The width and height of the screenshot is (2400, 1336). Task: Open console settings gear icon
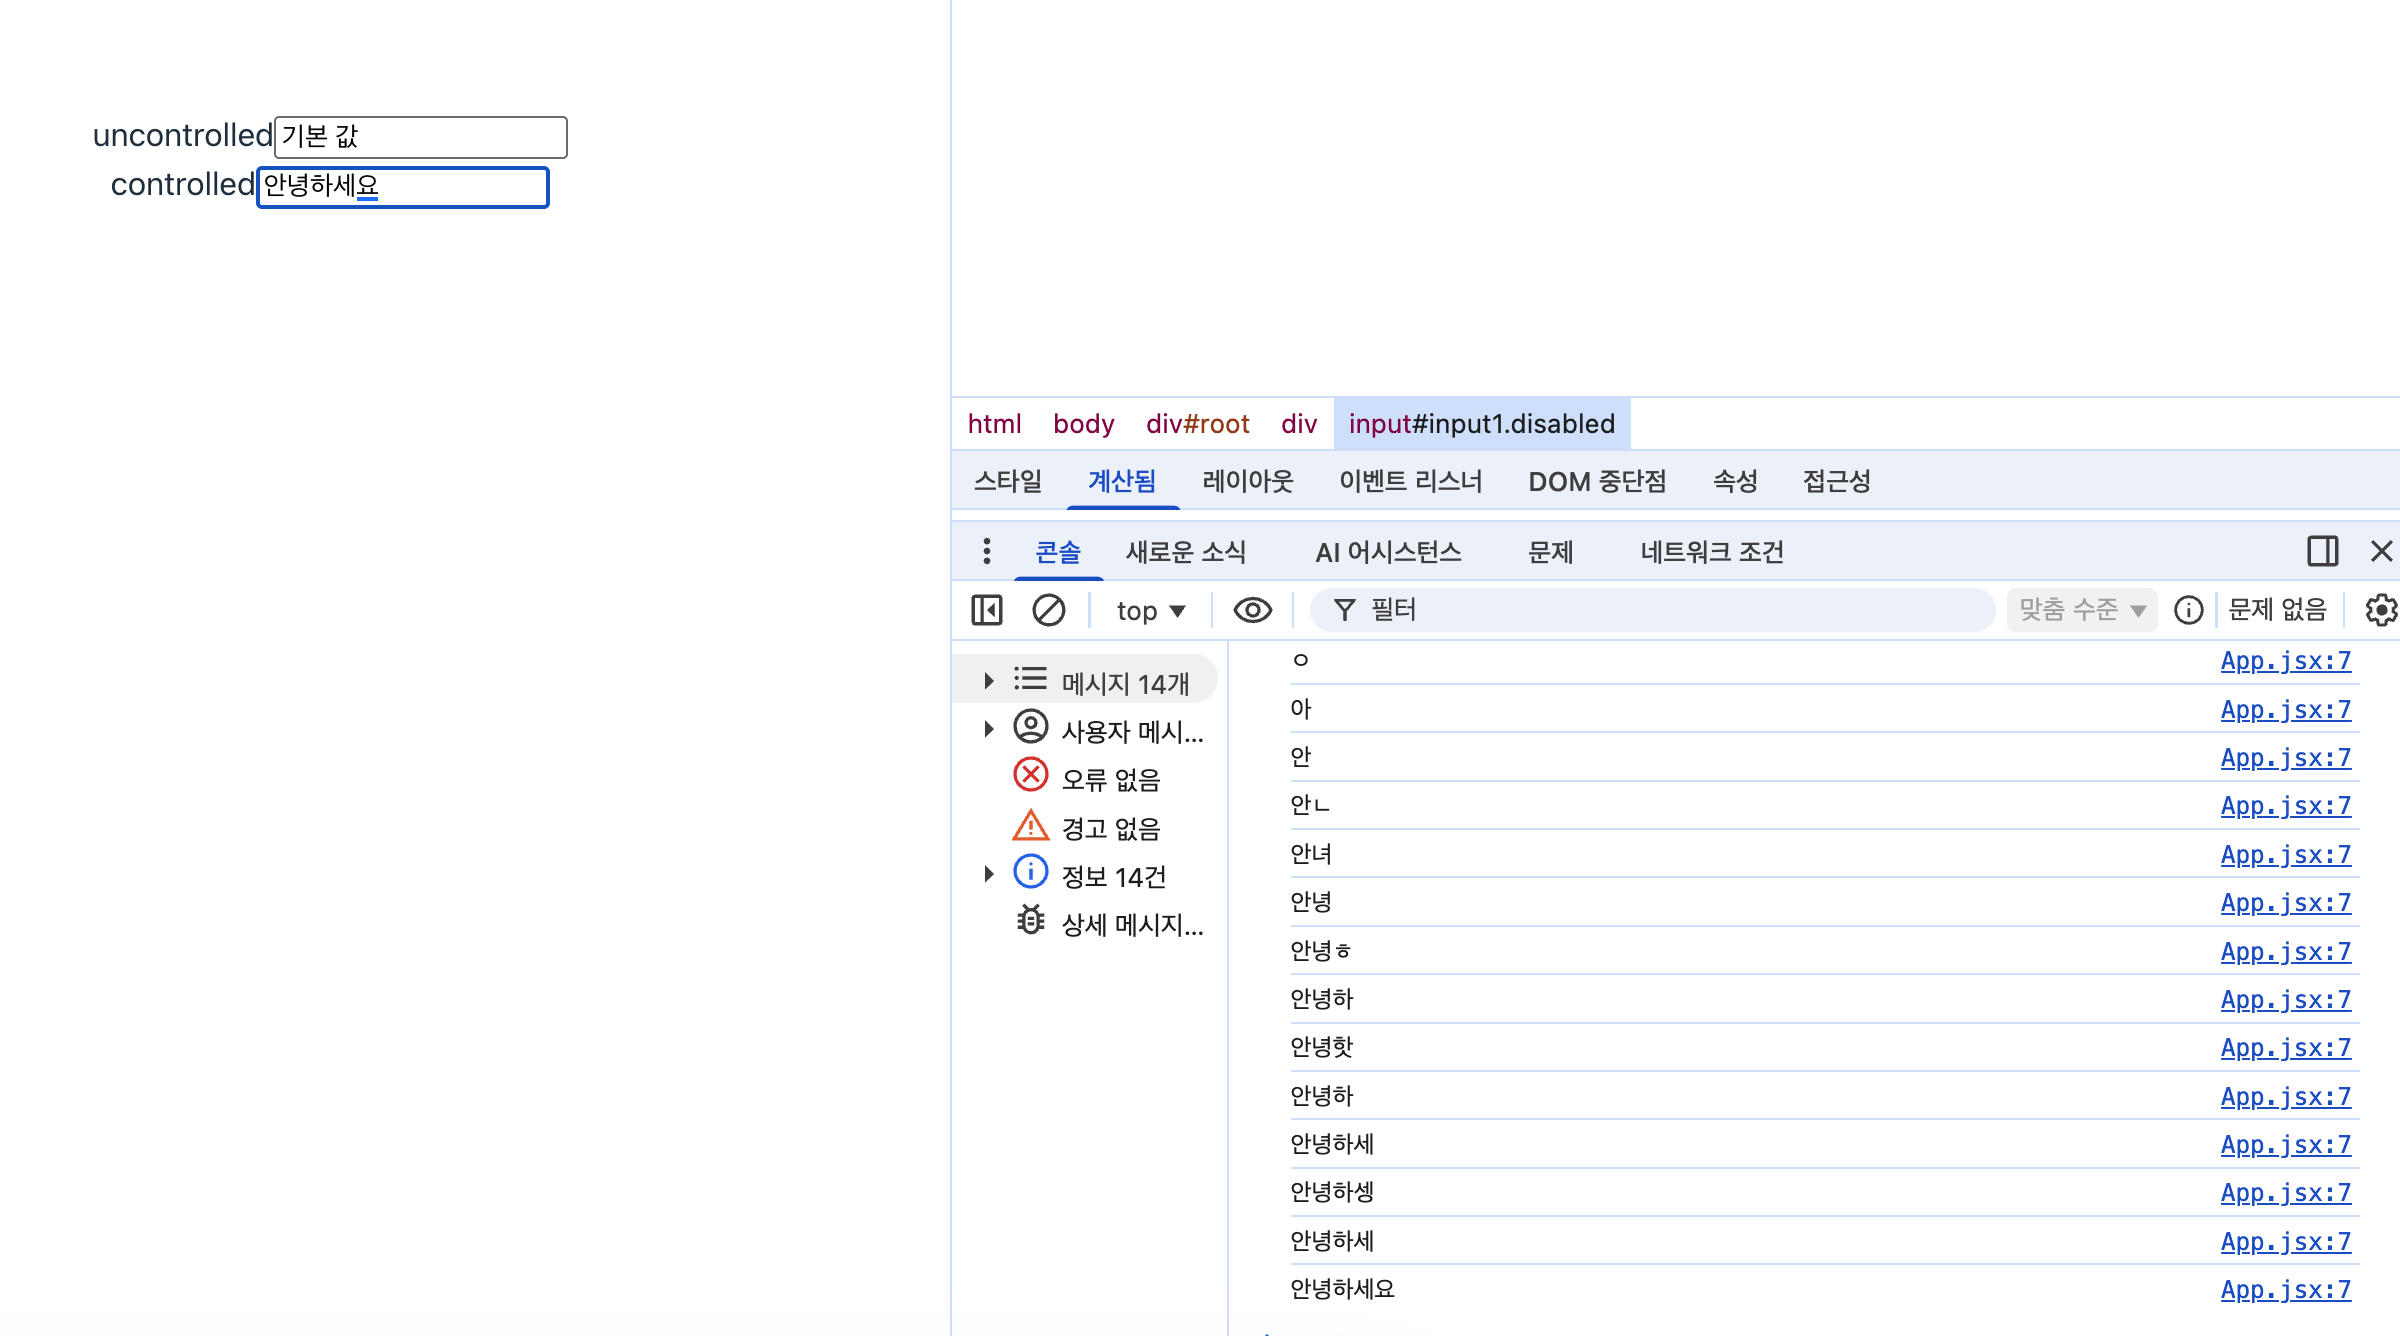coord(2381,610)
